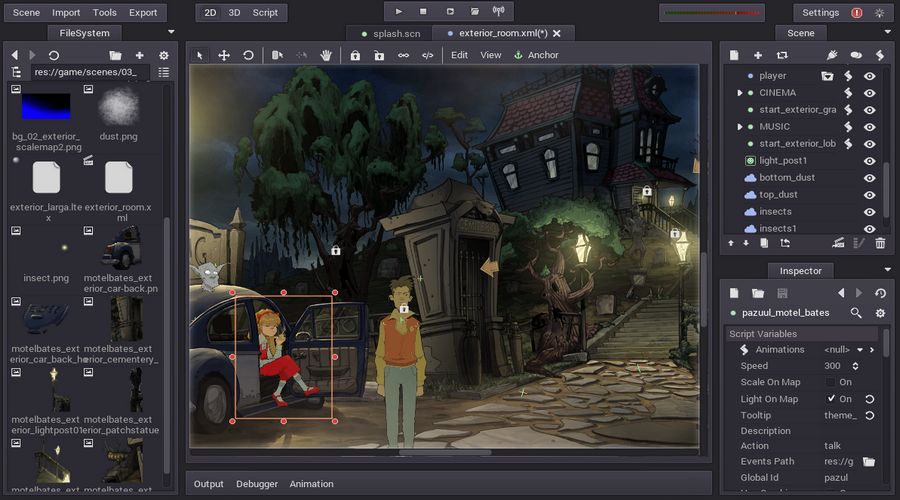900x500 pixels.
Task: Open the Output bottom panel
Action: (x=208, y=484)
